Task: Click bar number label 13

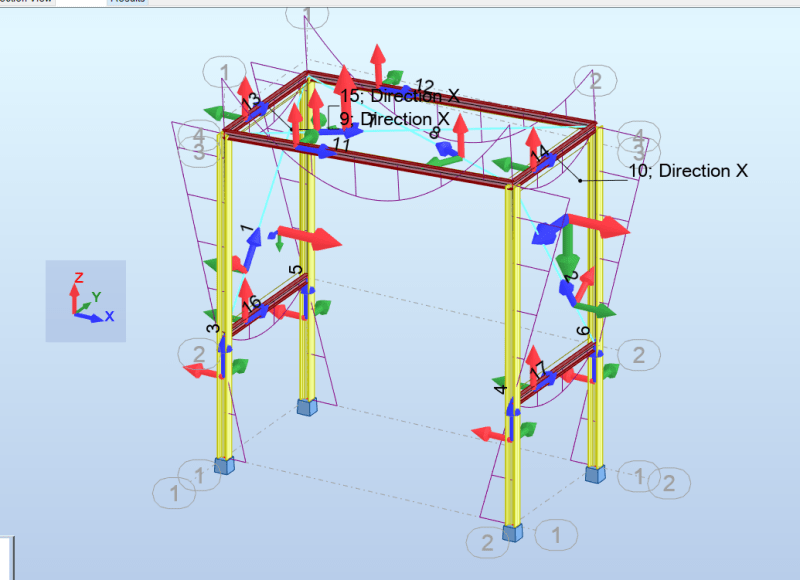Action: (251, 102)
